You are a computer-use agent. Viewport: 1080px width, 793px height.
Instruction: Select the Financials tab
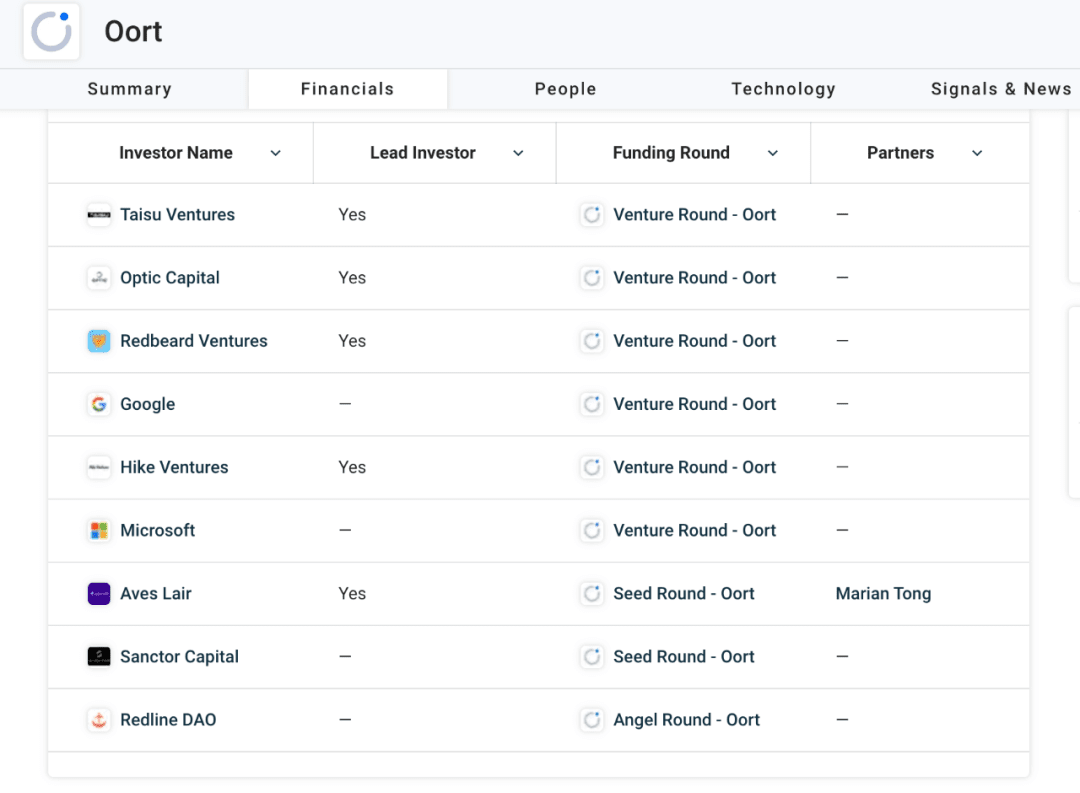click(x=348, y=89)
